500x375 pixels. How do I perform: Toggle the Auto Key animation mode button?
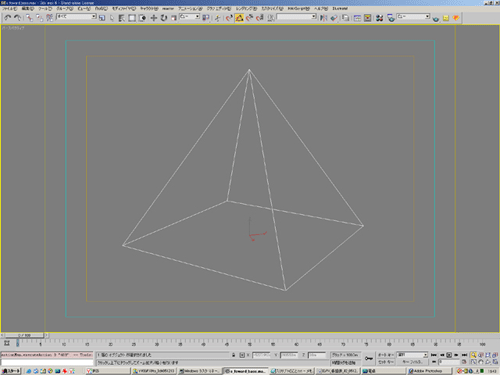(x=386, y=355)
